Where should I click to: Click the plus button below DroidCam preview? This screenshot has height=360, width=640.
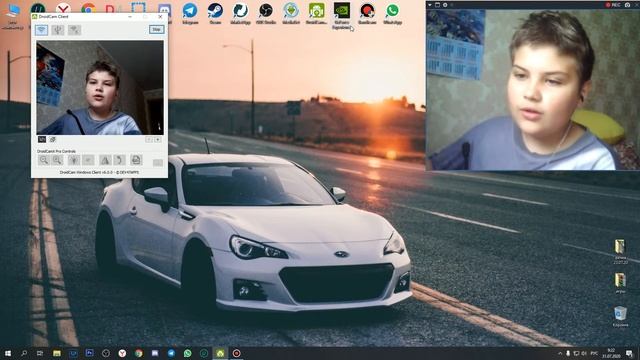coord(158,140)
